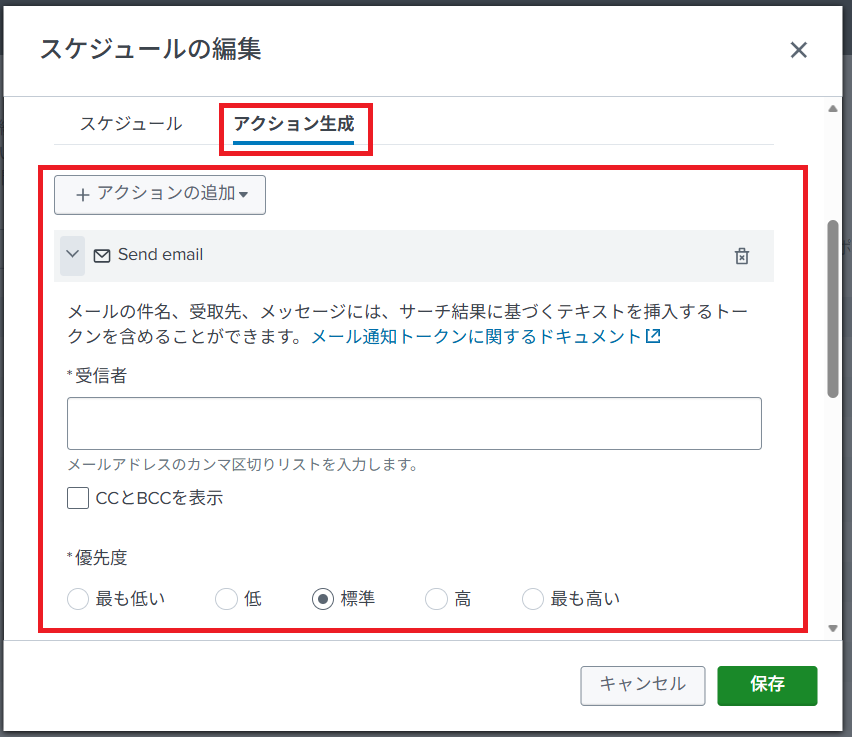Viewport: 852px width, 737px height.
Task: Choose the 標準 priority radio option
Action: pos(323,599)
